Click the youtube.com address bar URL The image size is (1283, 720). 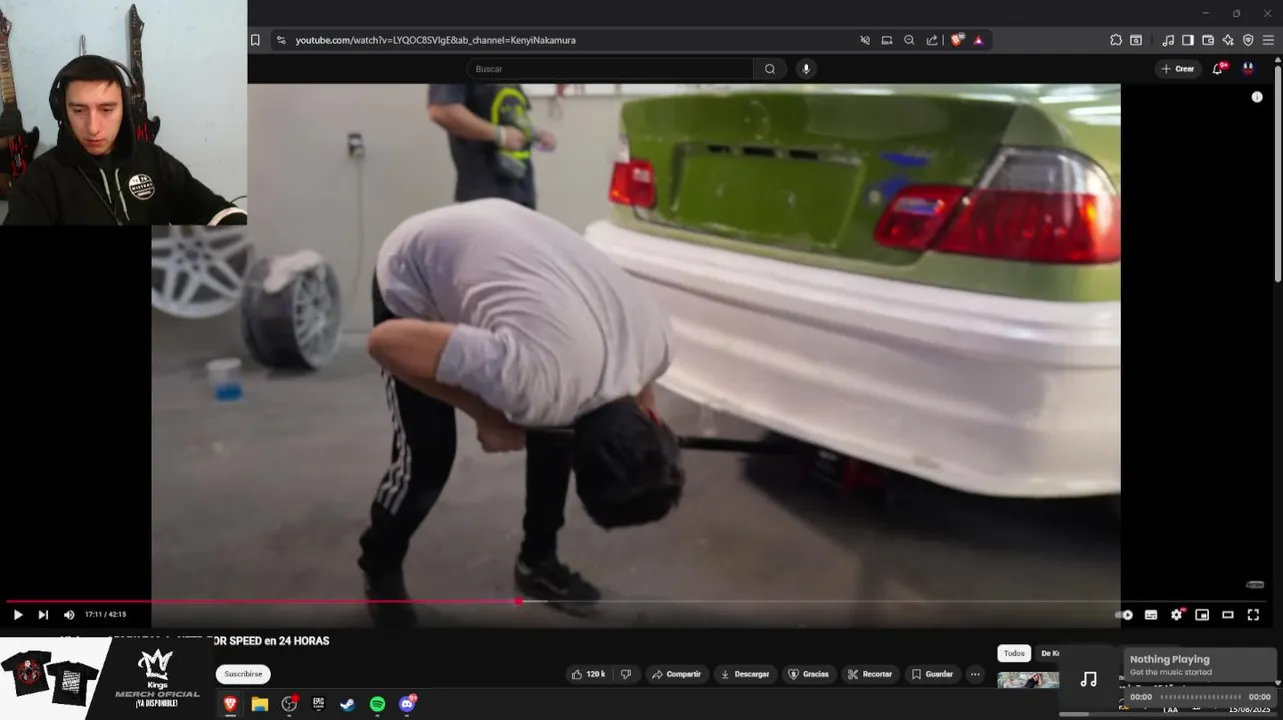(x=435, y=40)
